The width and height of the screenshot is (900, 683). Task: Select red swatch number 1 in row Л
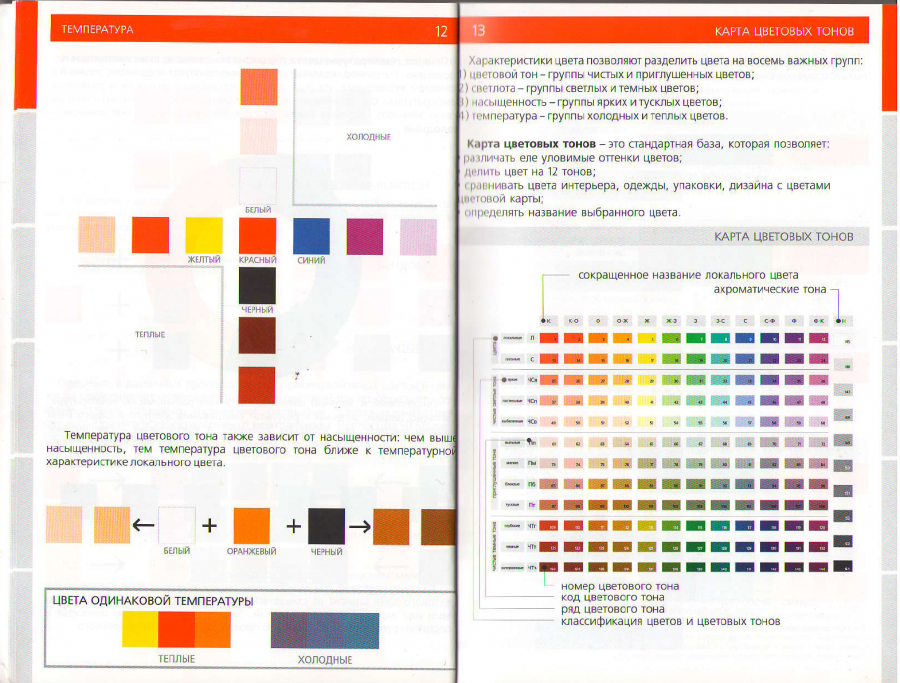coord(549,338)
